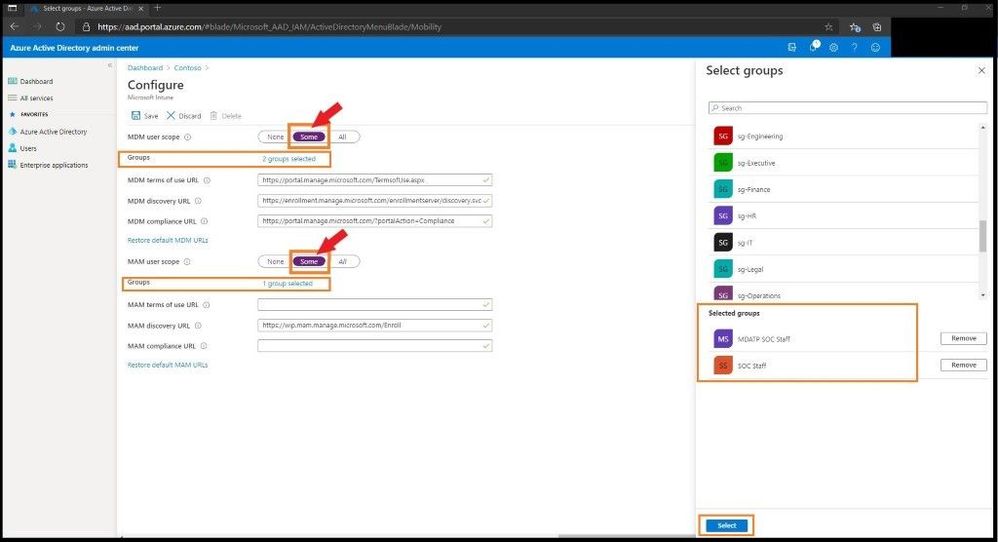The image size is (998, 542).
Task: Show info tooltip for MAM user scope
Action: (186, 261)
